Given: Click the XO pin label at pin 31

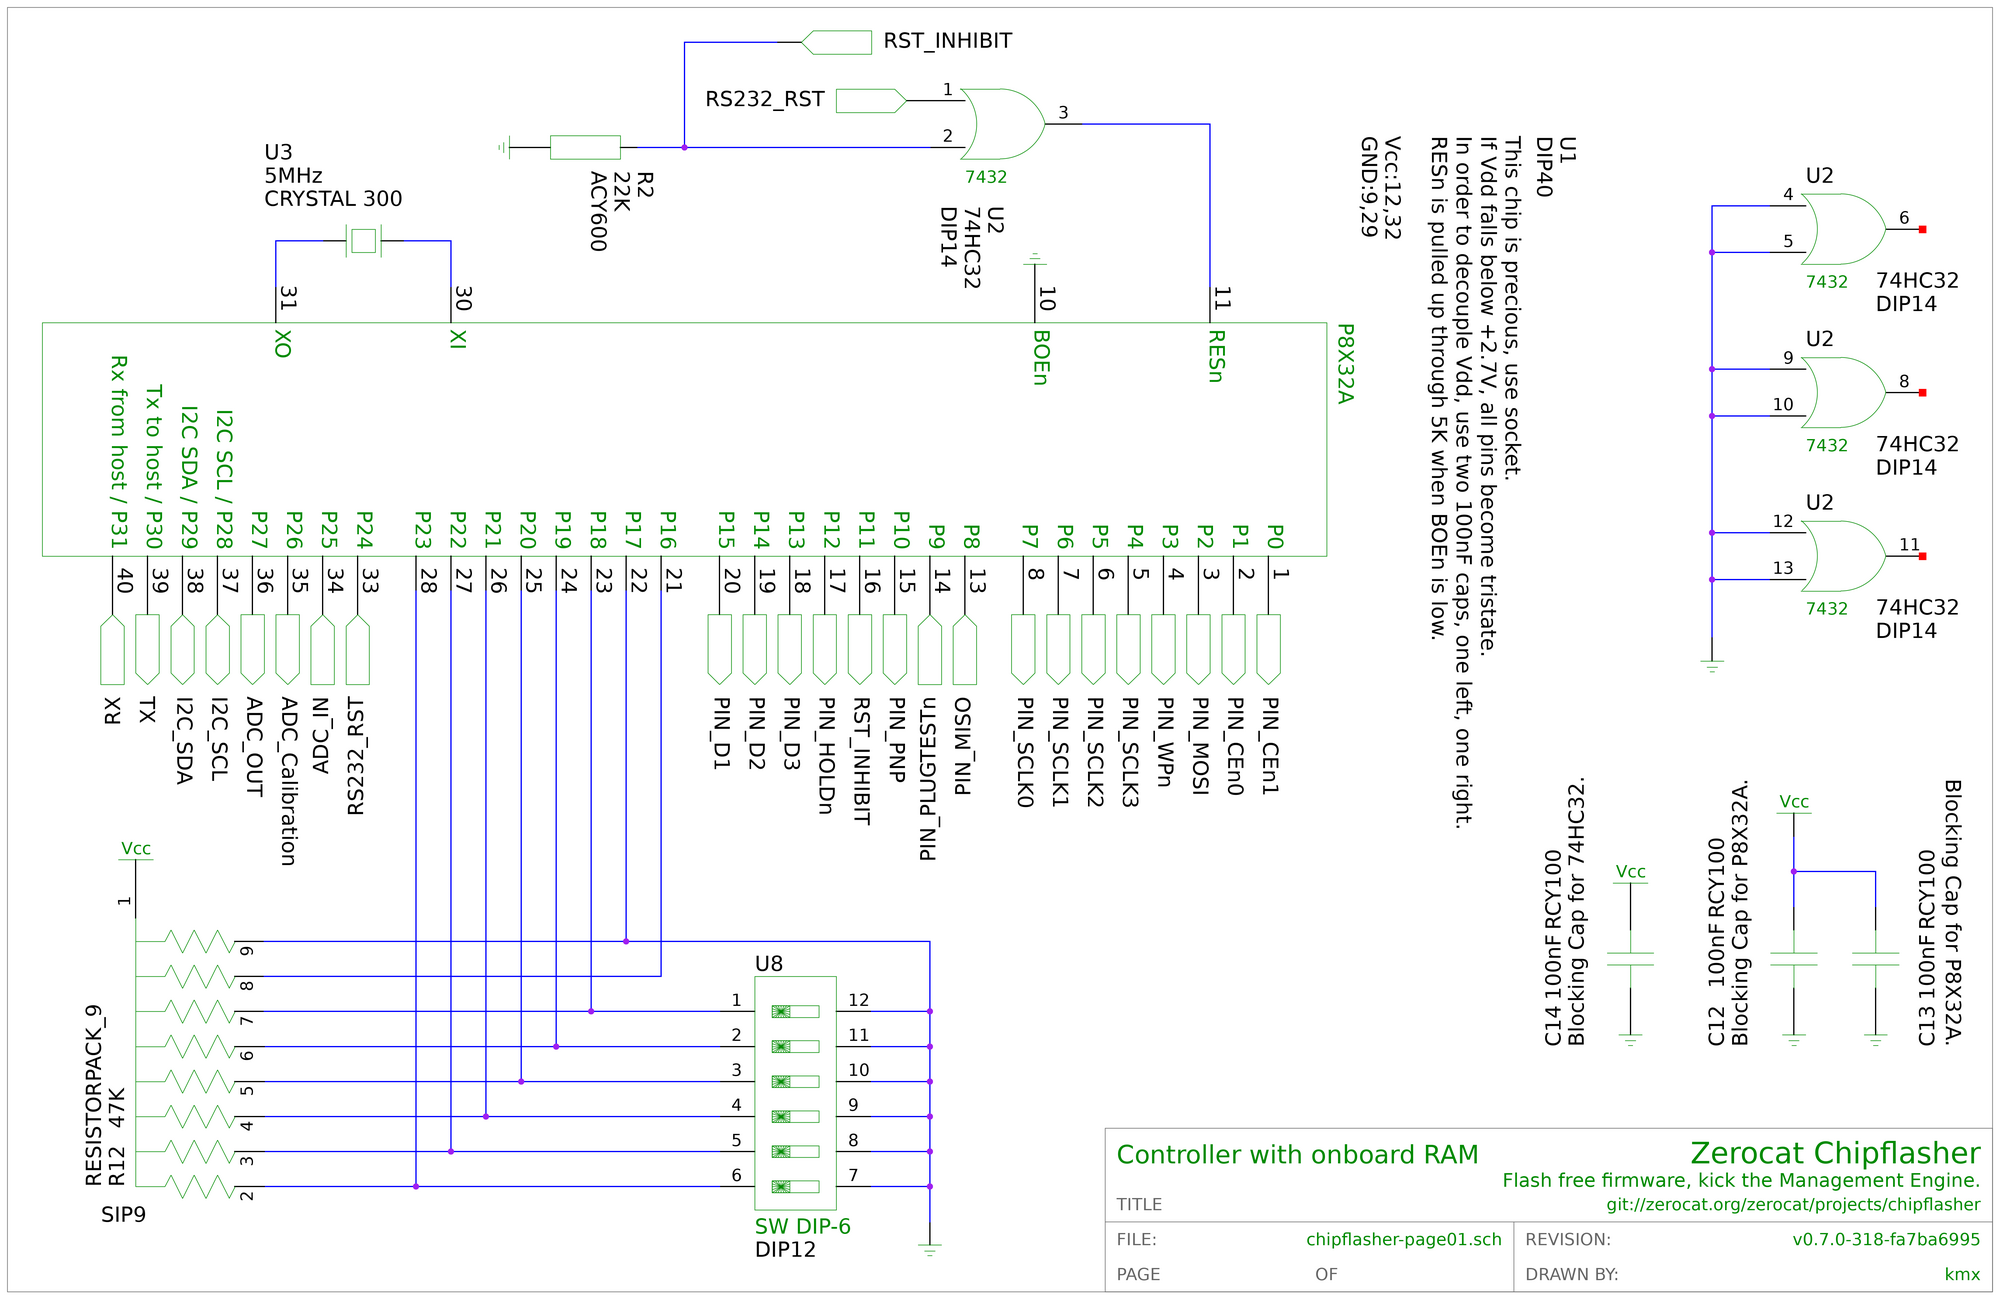Looking at the screenshot, I should tap(282, 343).
